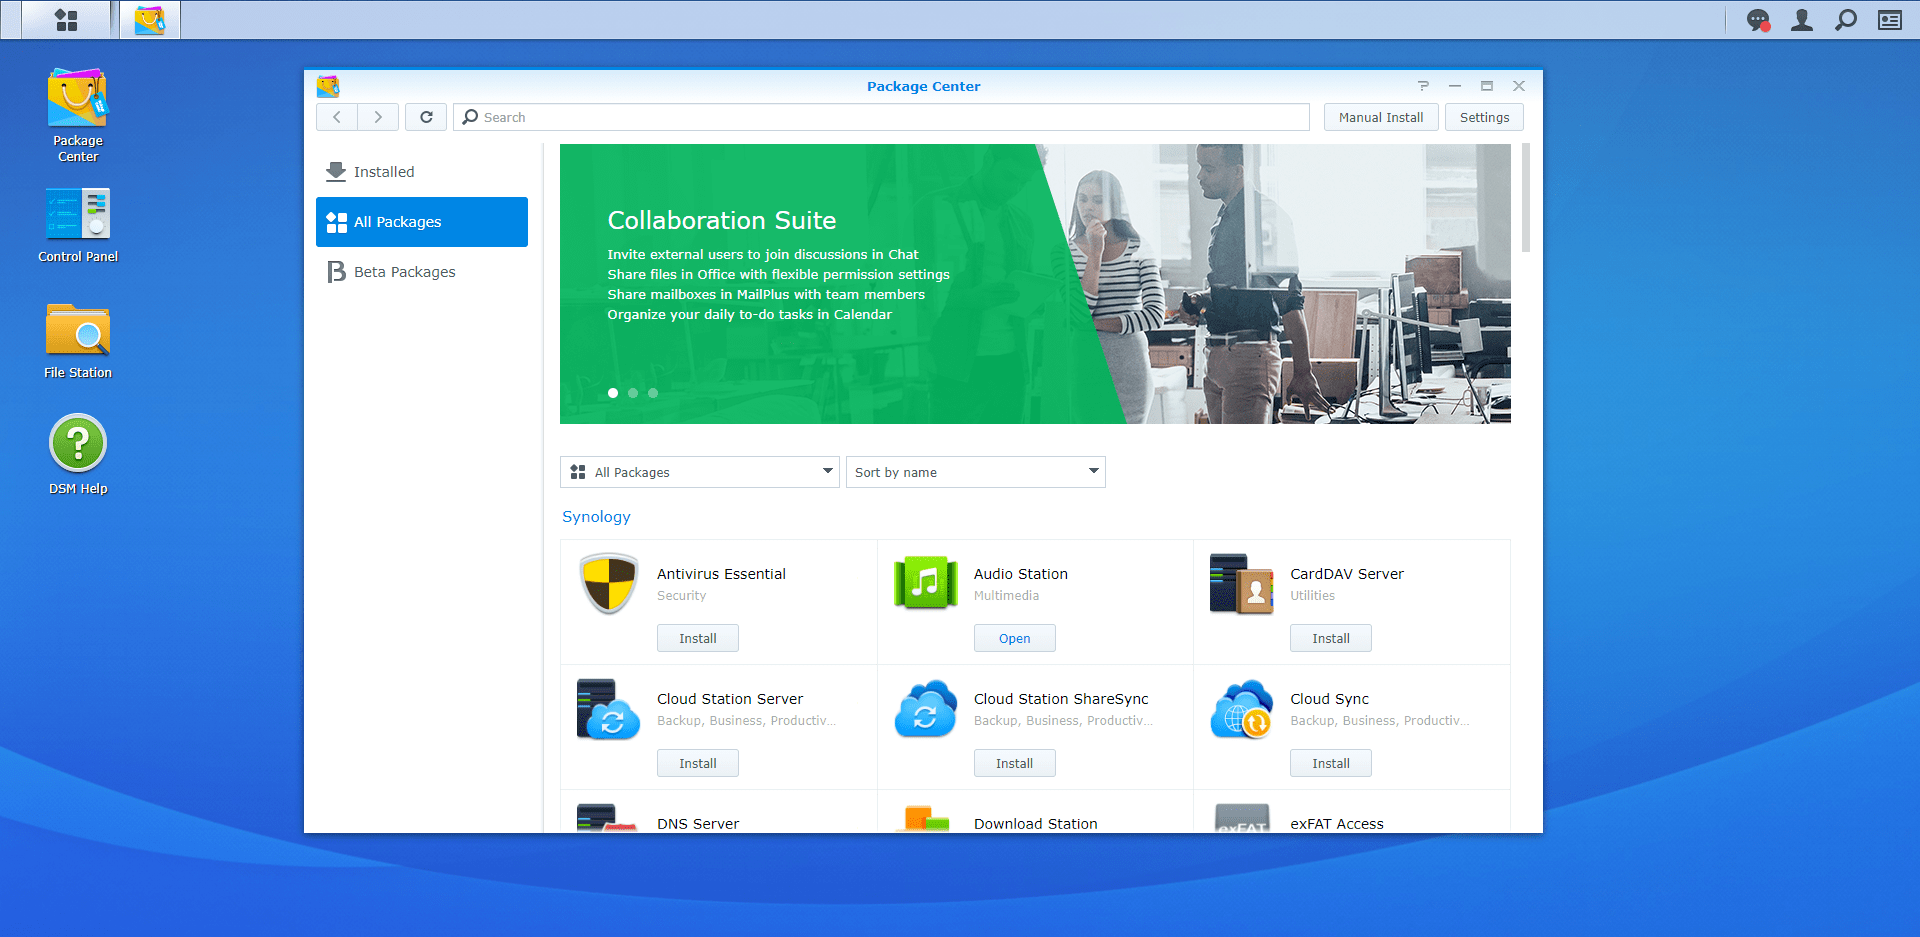Go back using the left arrow

337,117
